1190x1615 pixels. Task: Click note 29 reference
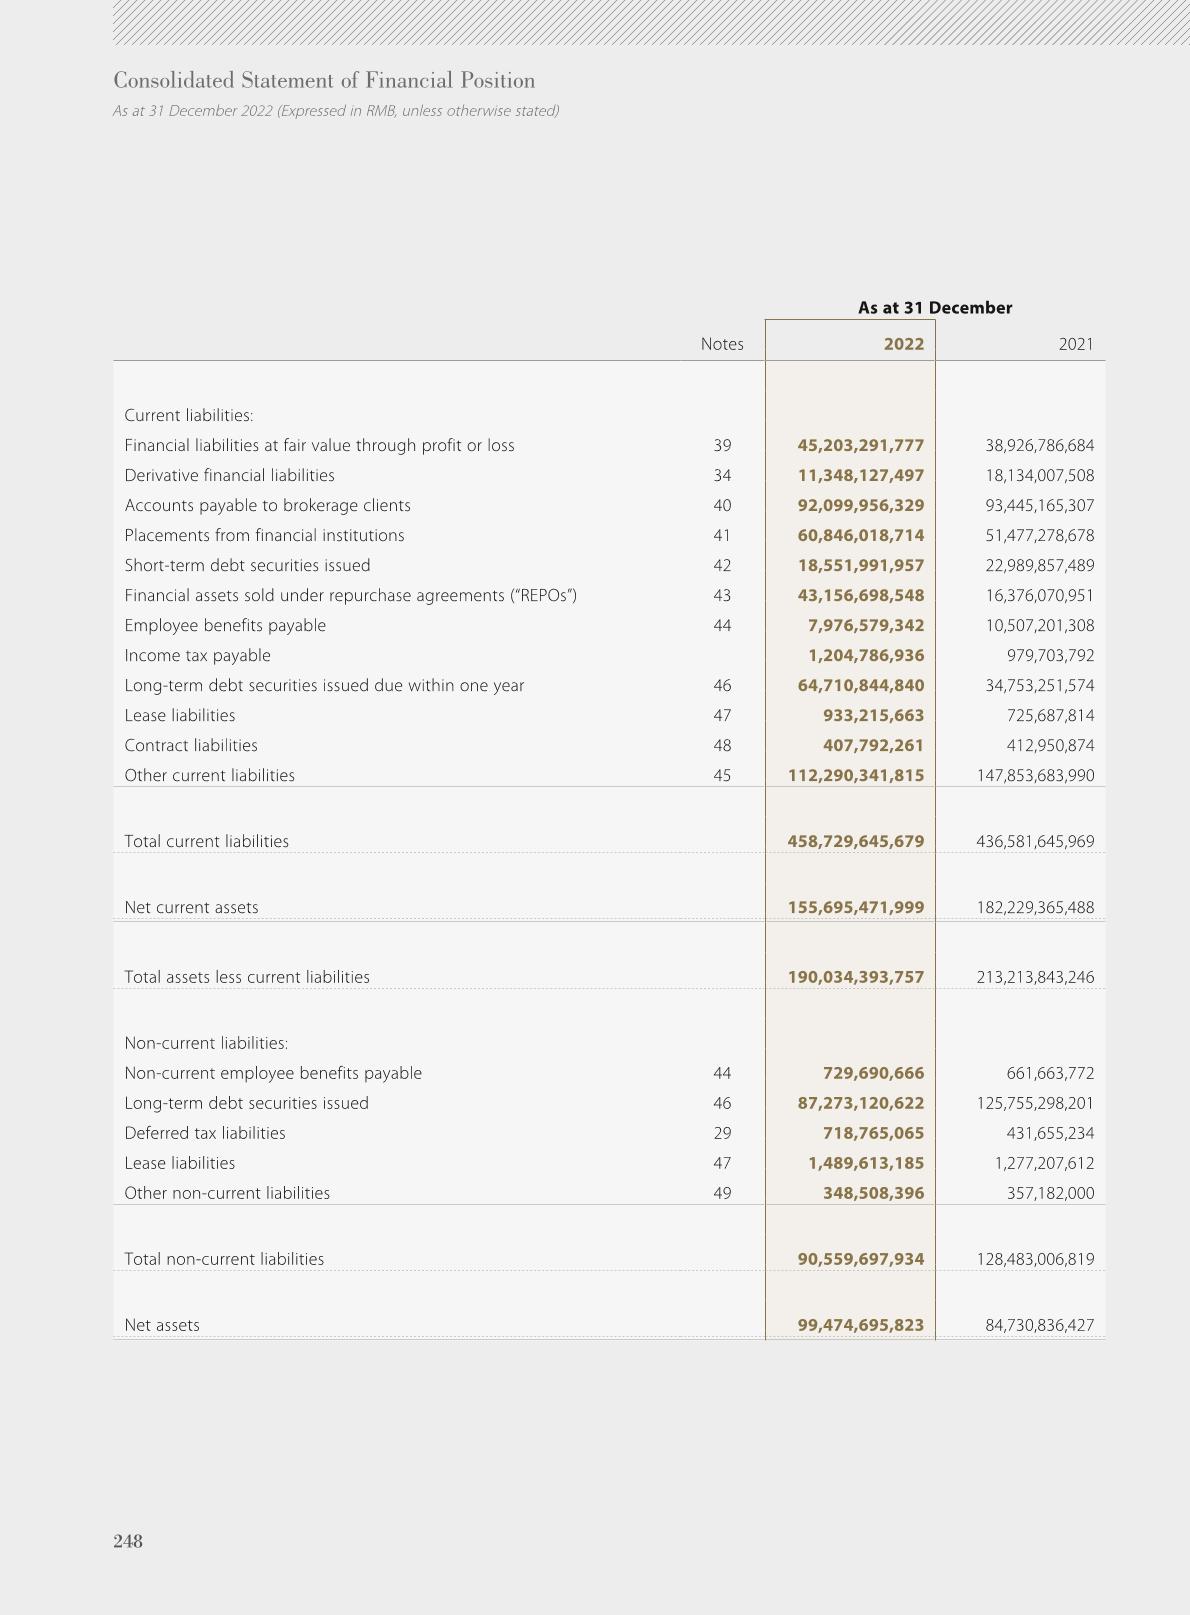722,1133
